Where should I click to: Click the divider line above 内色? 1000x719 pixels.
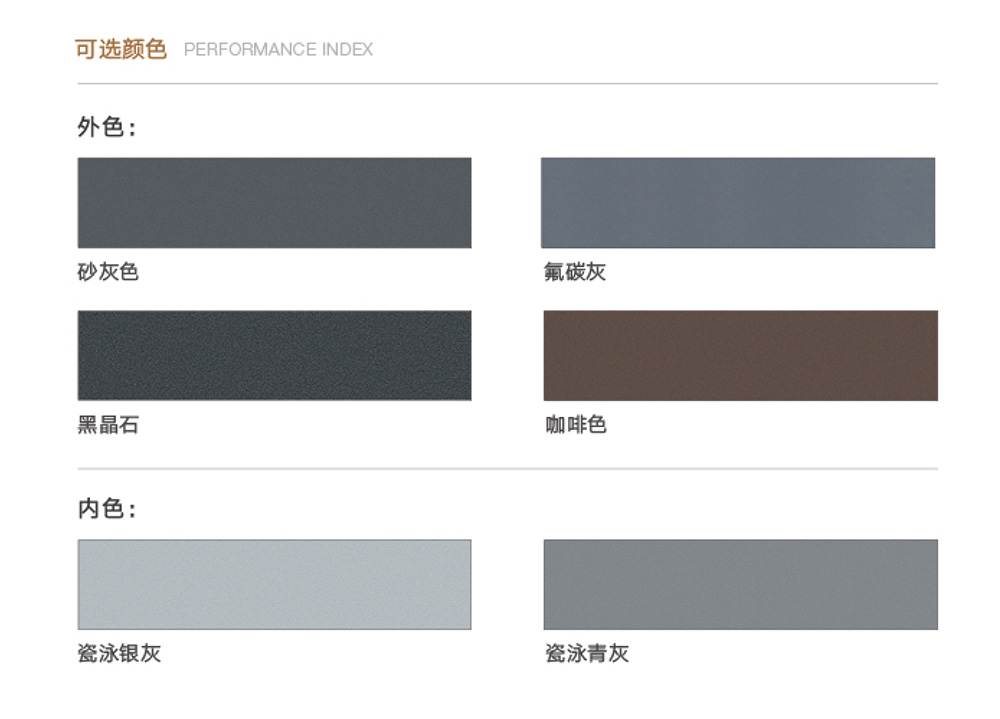[x=508, y=469]
